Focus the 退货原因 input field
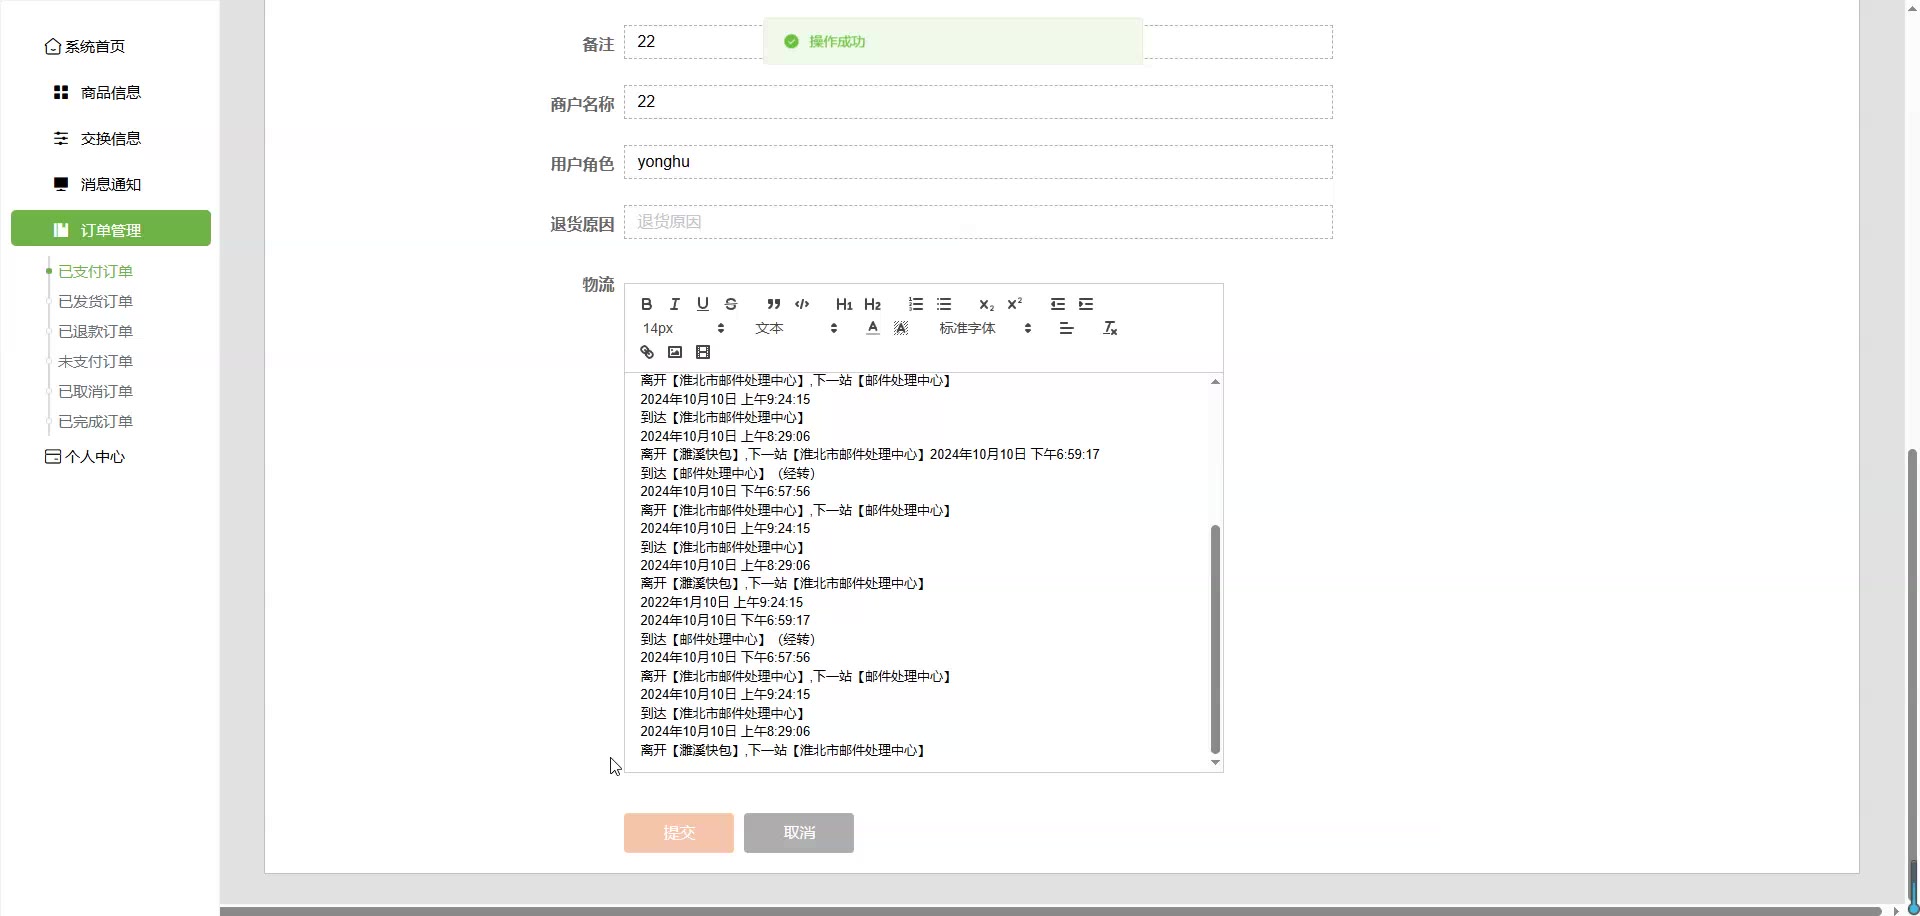The height and width of the screenshot is (916, 1920). tap(978, 222)
